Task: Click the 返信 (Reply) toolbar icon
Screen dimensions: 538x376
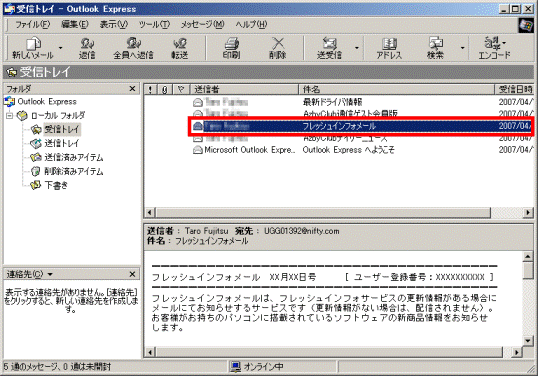Action: [x=87, y=48]
